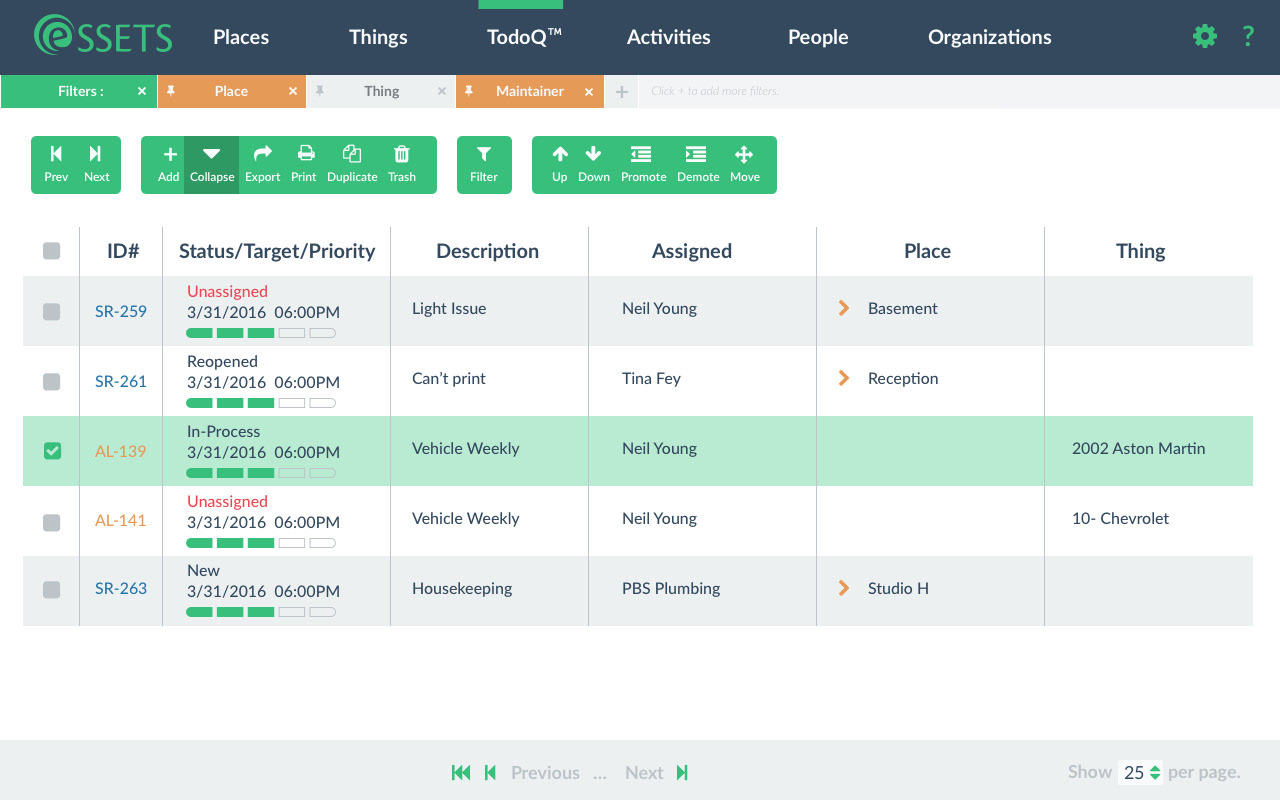This screenshot has width=1280, height=800.
Task: Collapse rows with the Collapse button
Action: point(212,164)
